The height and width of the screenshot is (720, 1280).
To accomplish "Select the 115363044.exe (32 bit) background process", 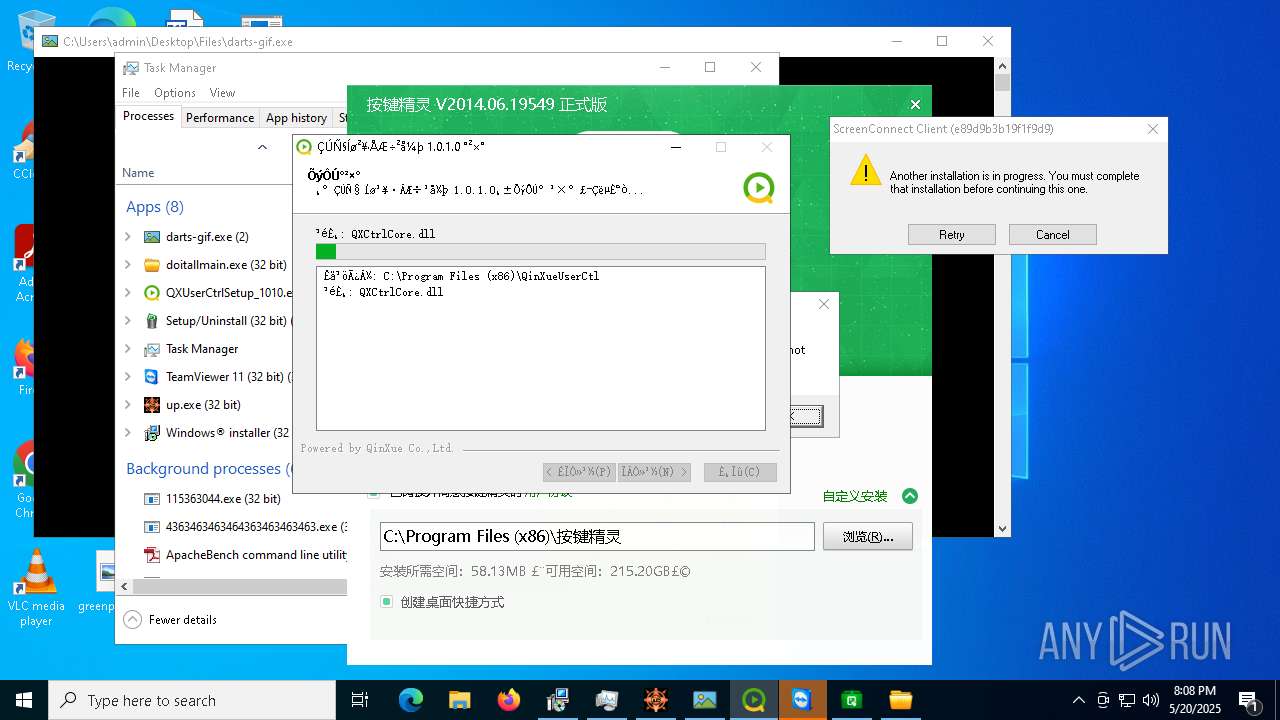I will (223, 499).
